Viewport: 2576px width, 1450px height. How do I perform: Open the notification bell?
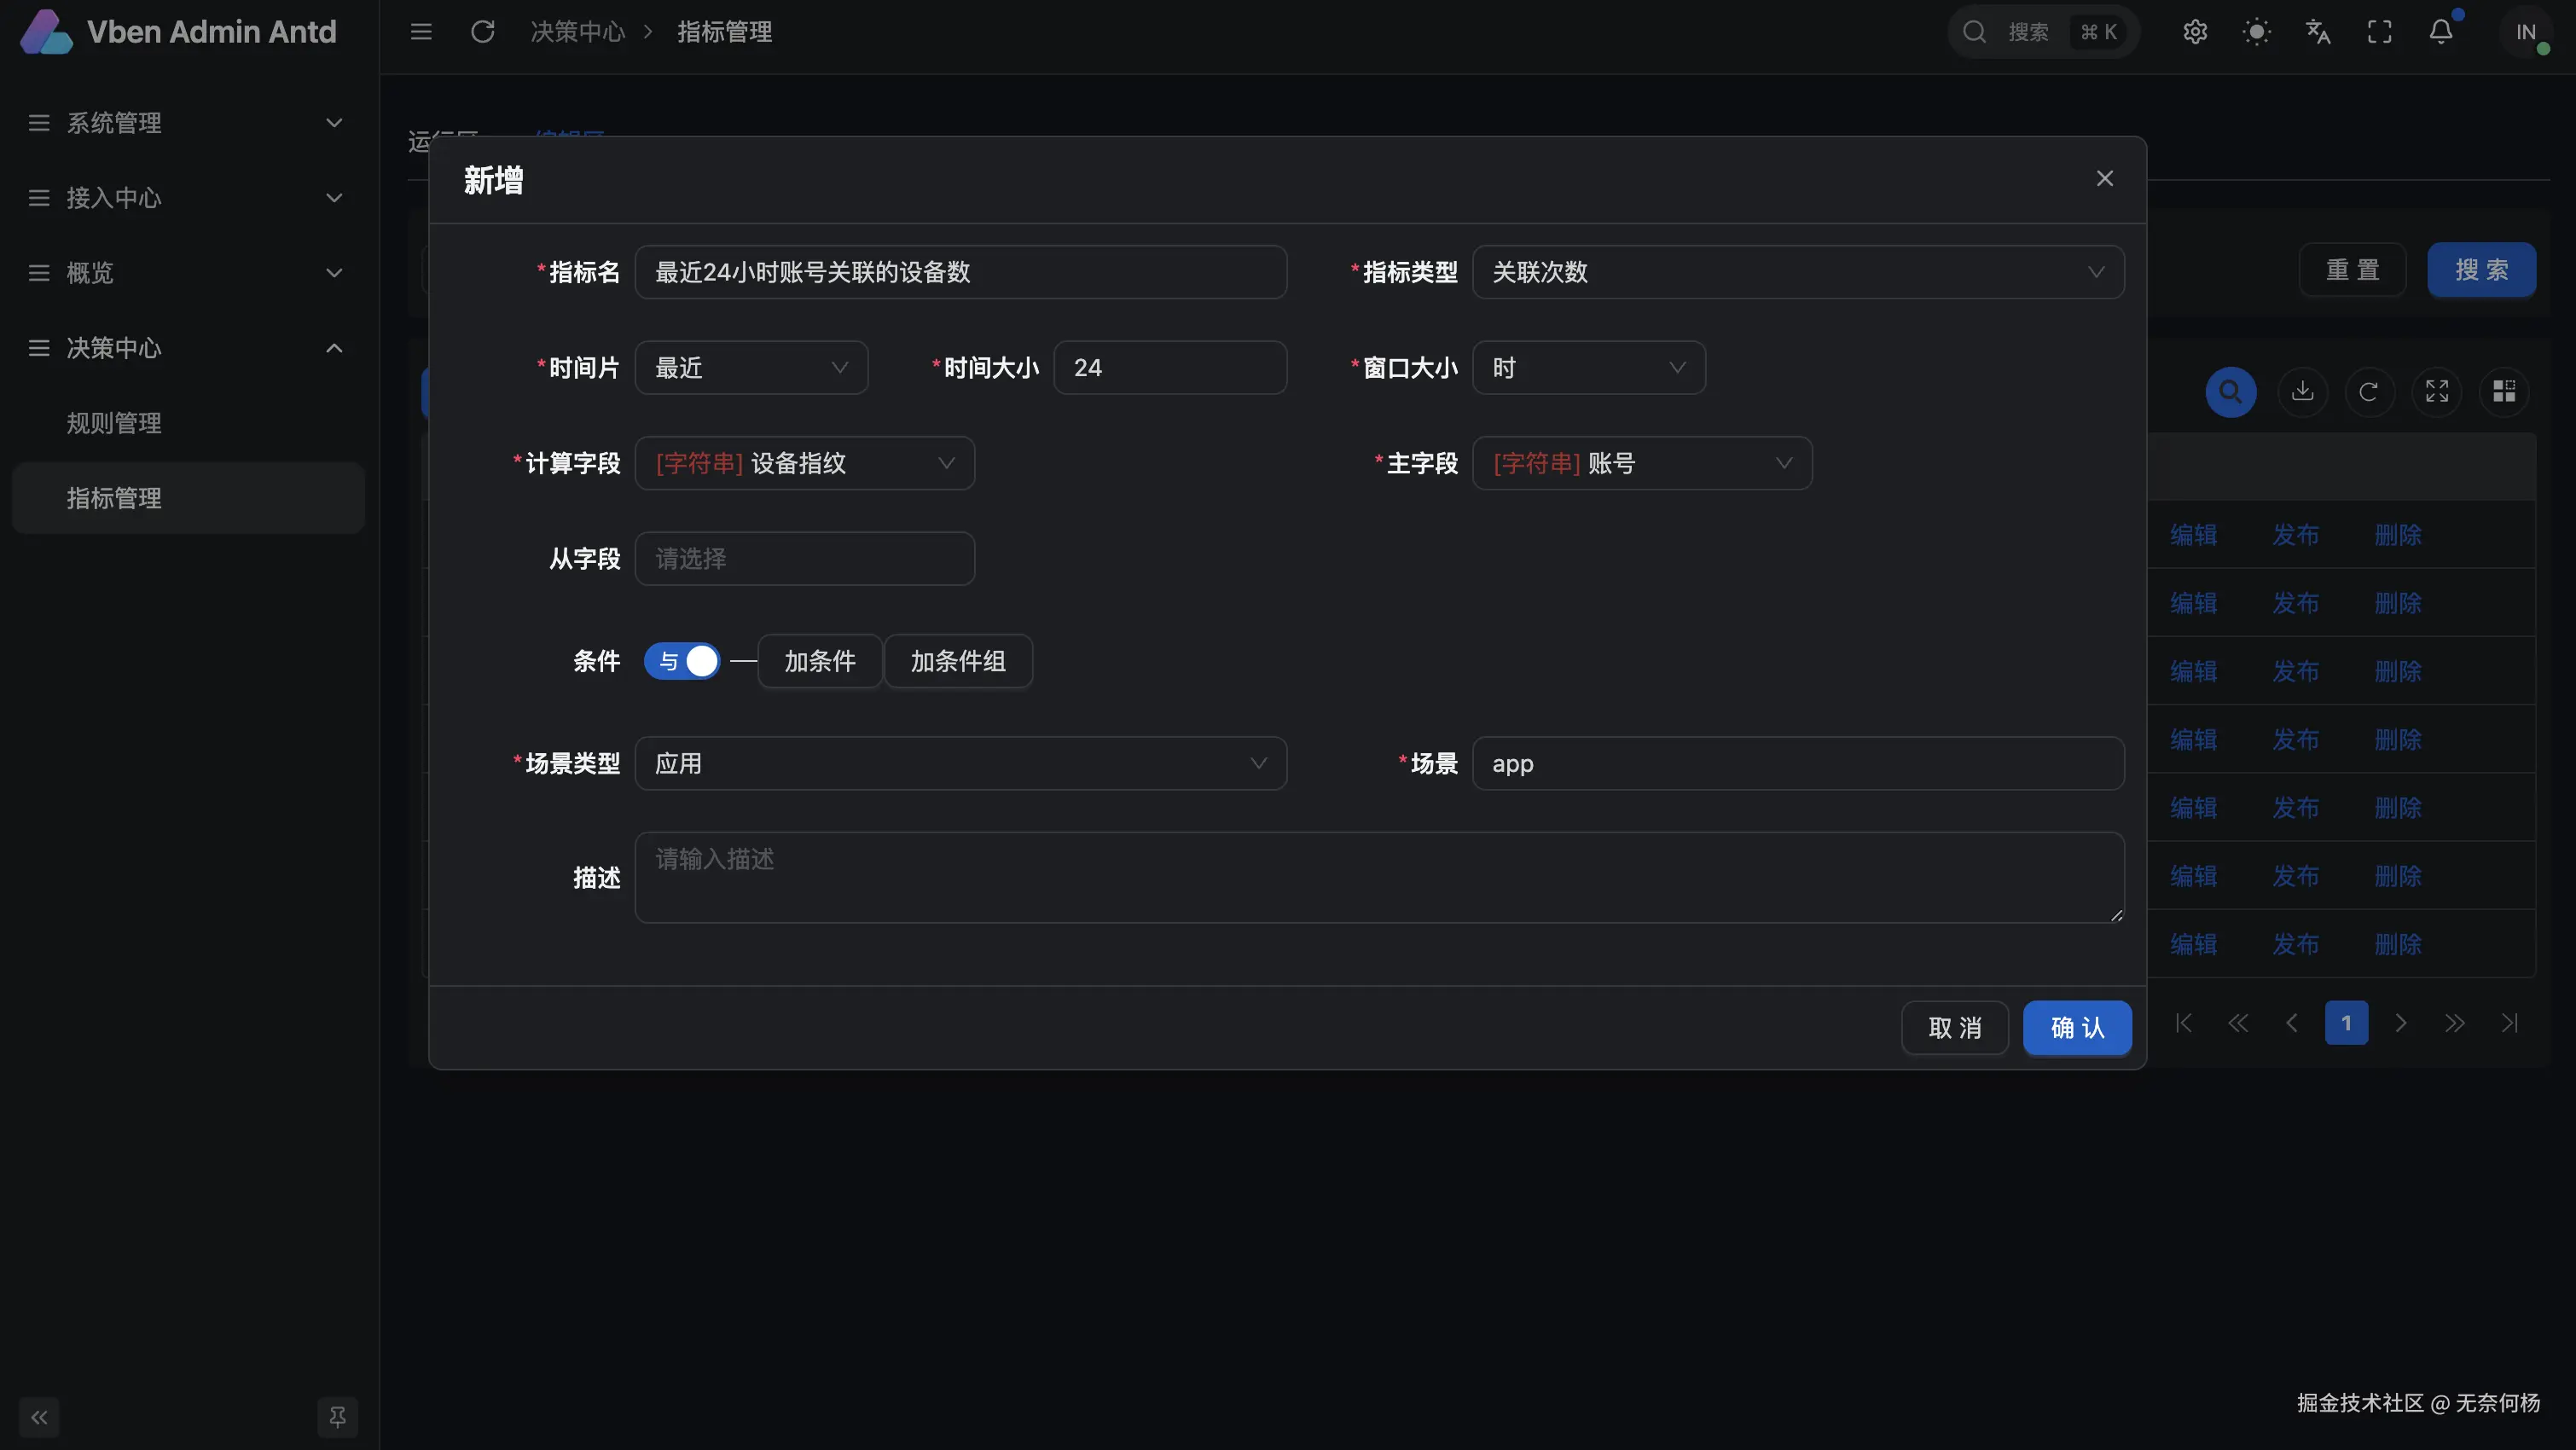click(x=2440, y=32)
